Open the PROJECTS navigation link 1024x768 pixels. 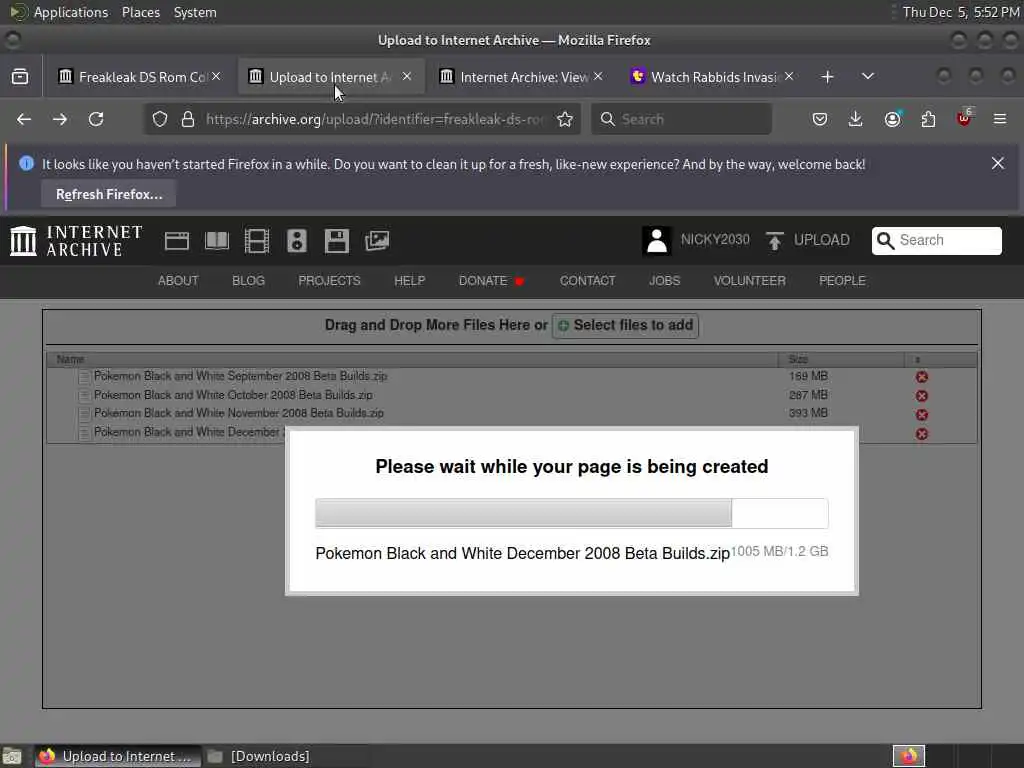coord(329,281)
